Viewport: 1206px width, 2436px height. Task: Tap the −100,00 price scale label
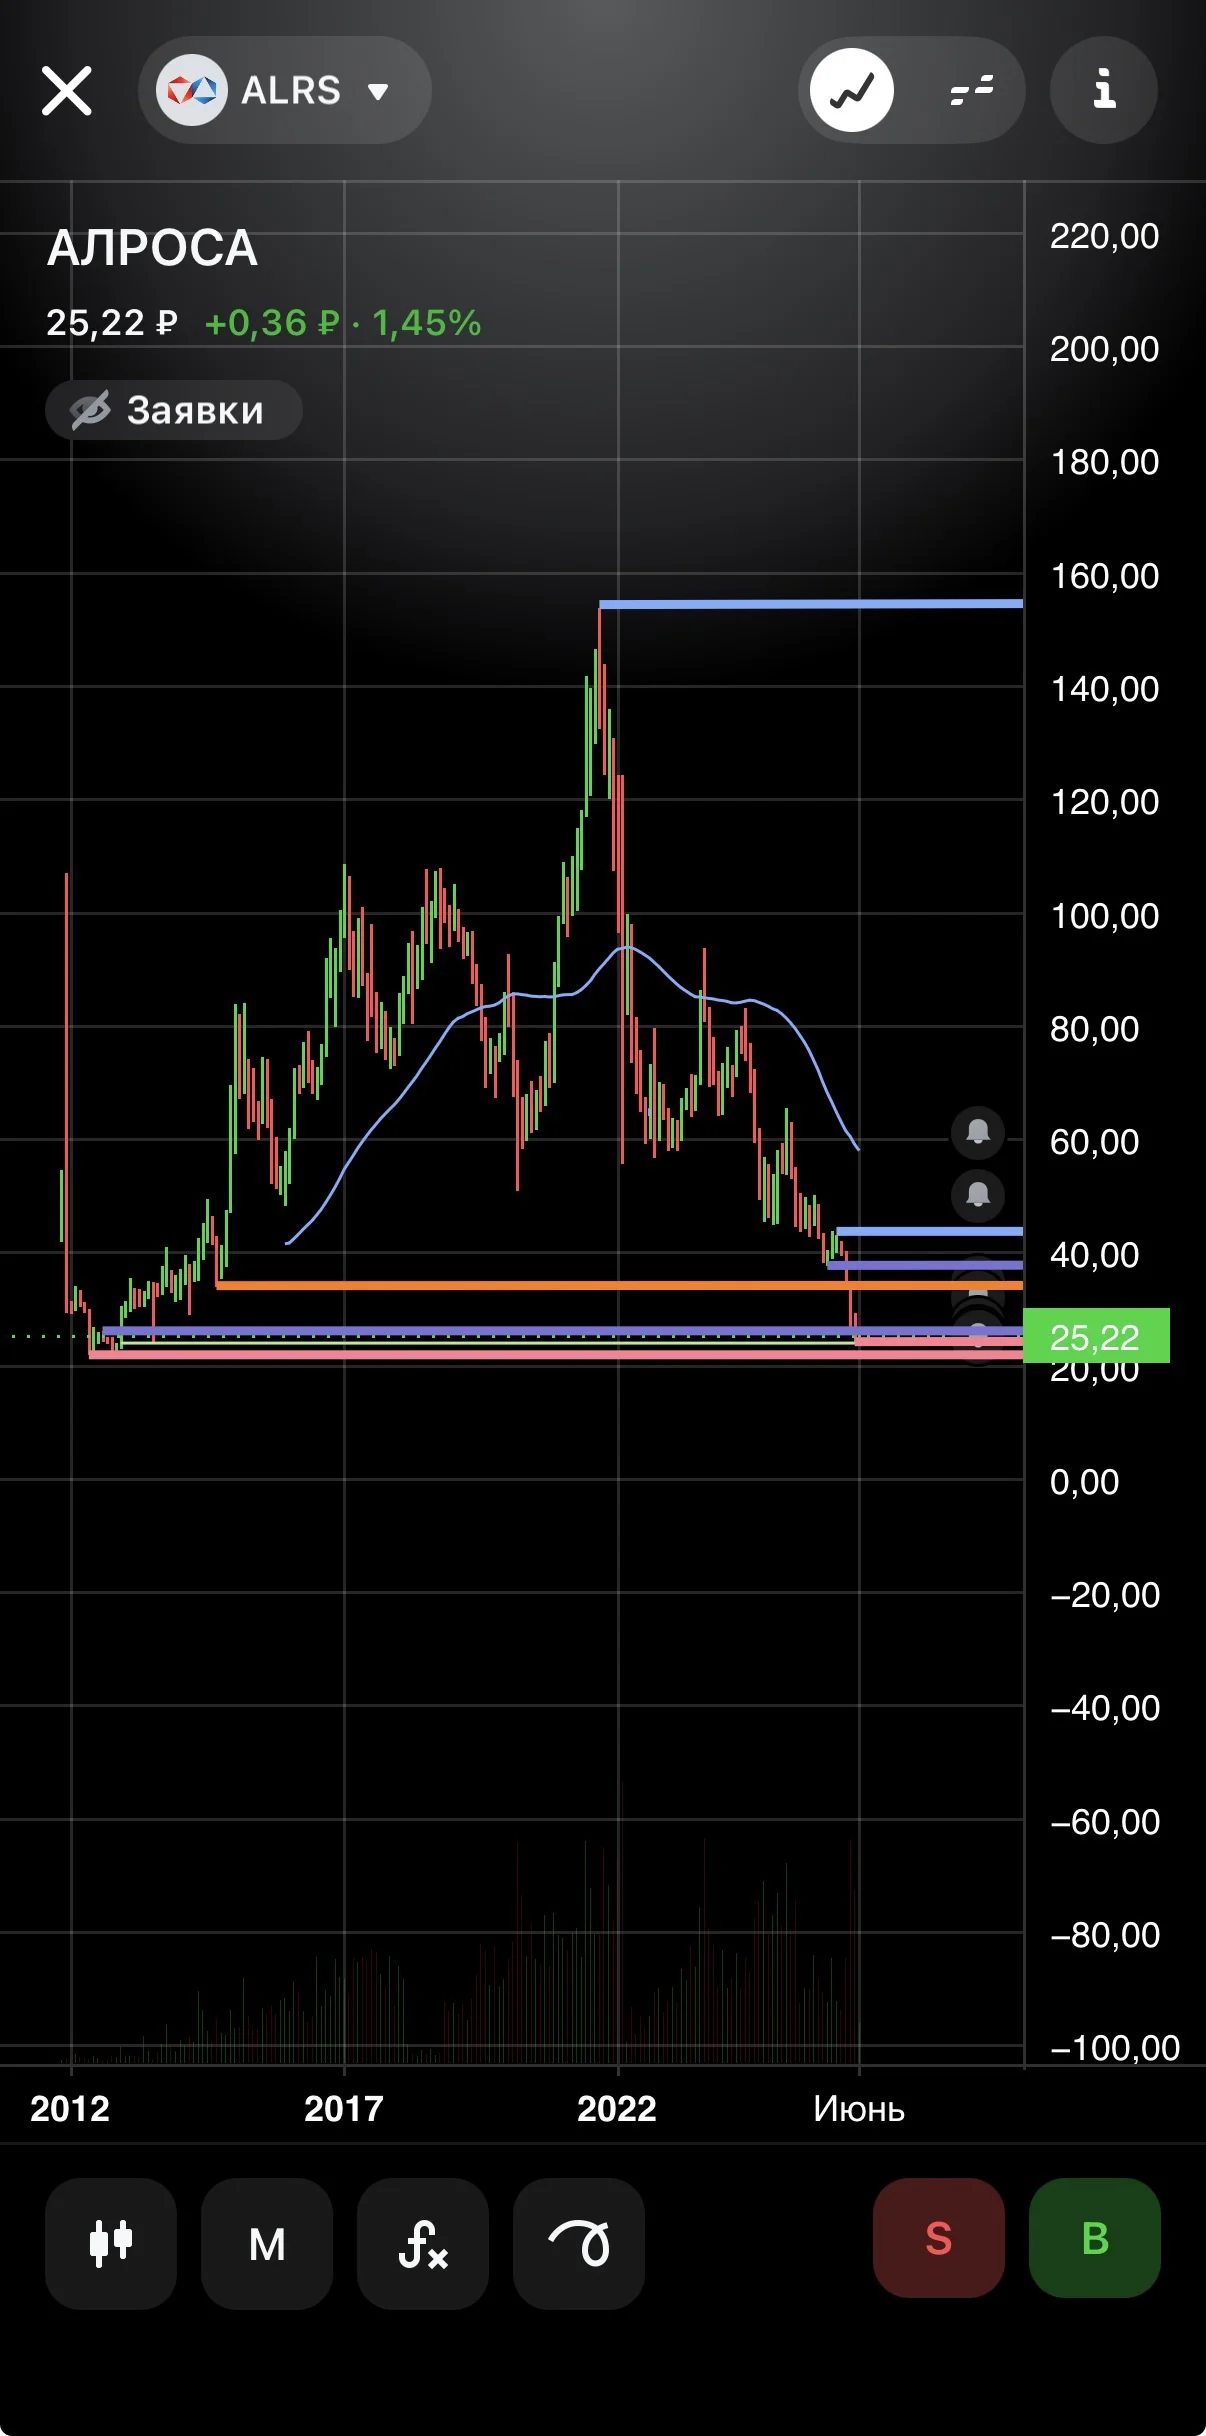point(1116,2048)
